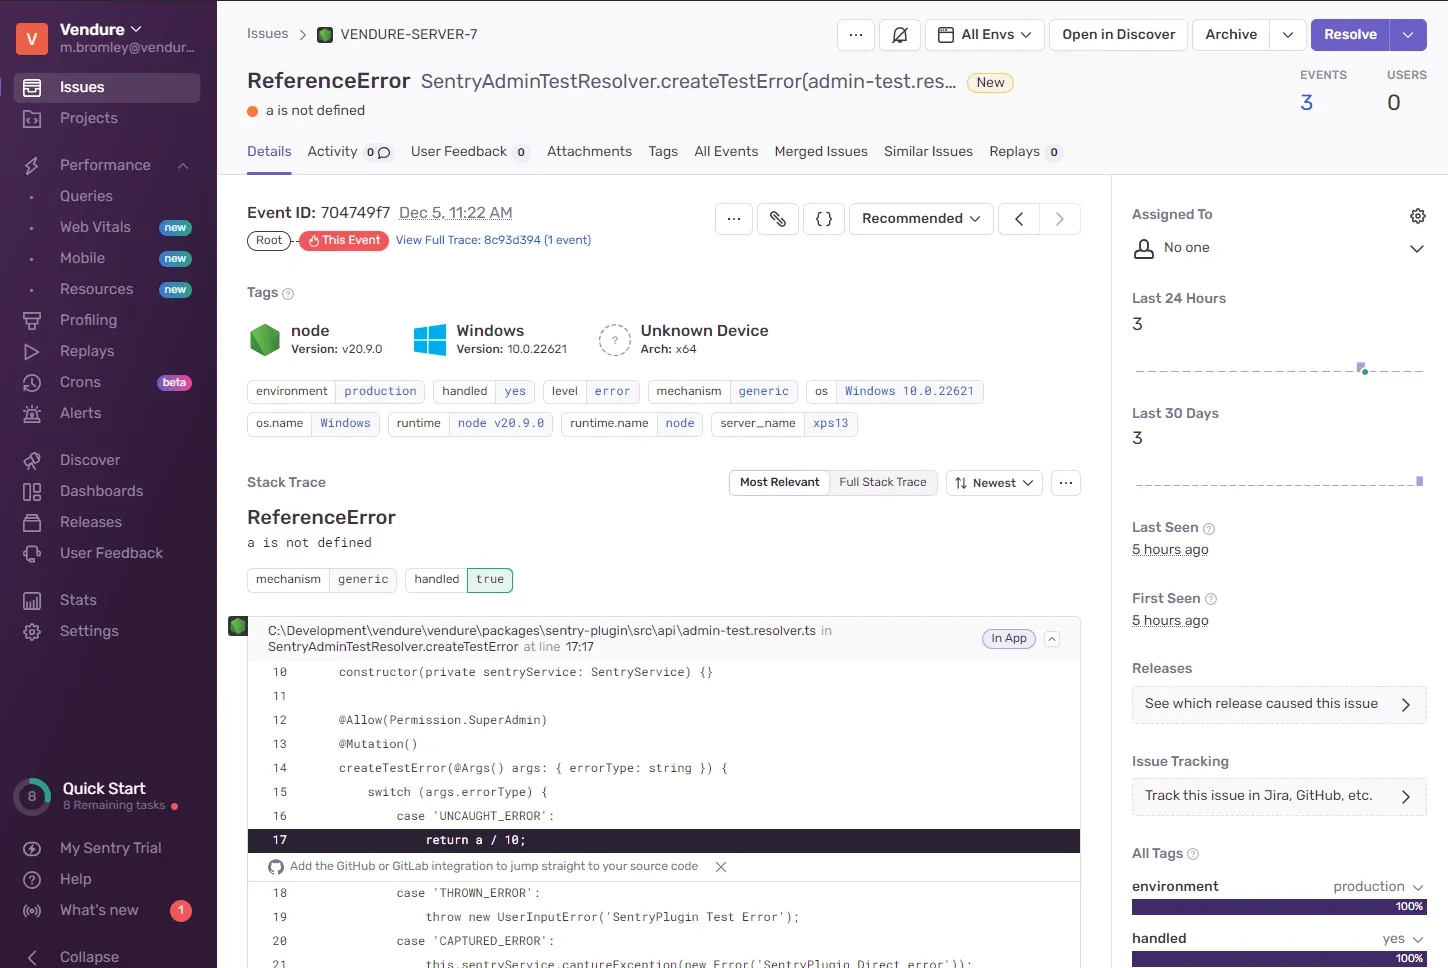The image size is (1448, 968).
Task: Expand the All Envs dropdown
Action: 985,35
